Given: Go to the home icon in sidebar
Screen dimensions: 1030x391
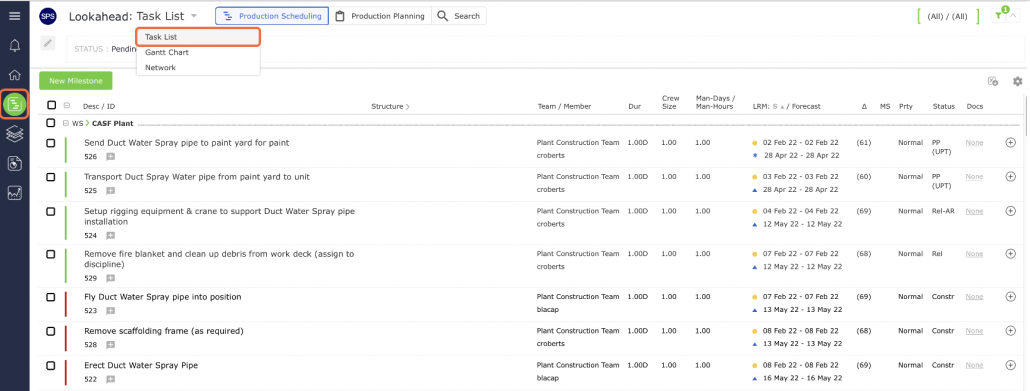Looking at the screenshot, I should click(x=14, y=74).
